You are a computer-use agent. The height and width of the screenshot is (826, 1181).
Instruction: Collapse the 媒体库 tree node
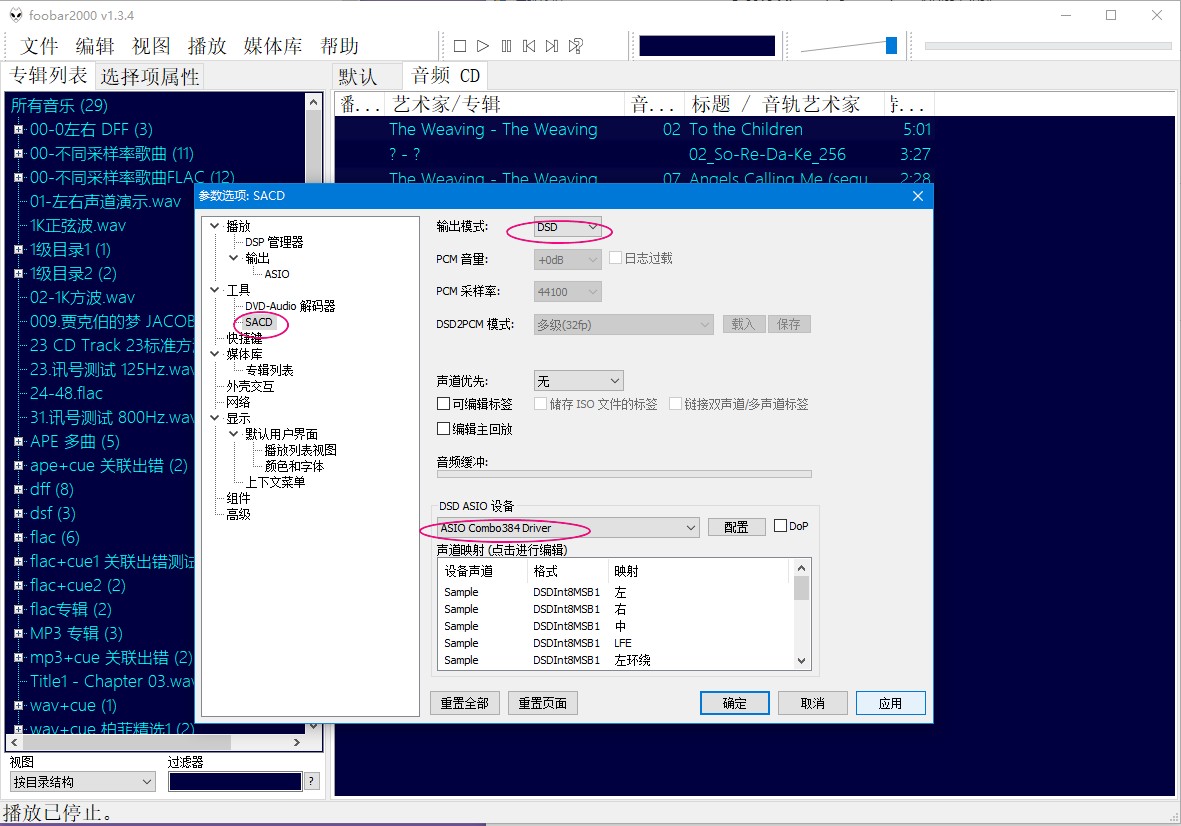pos(215,354)
